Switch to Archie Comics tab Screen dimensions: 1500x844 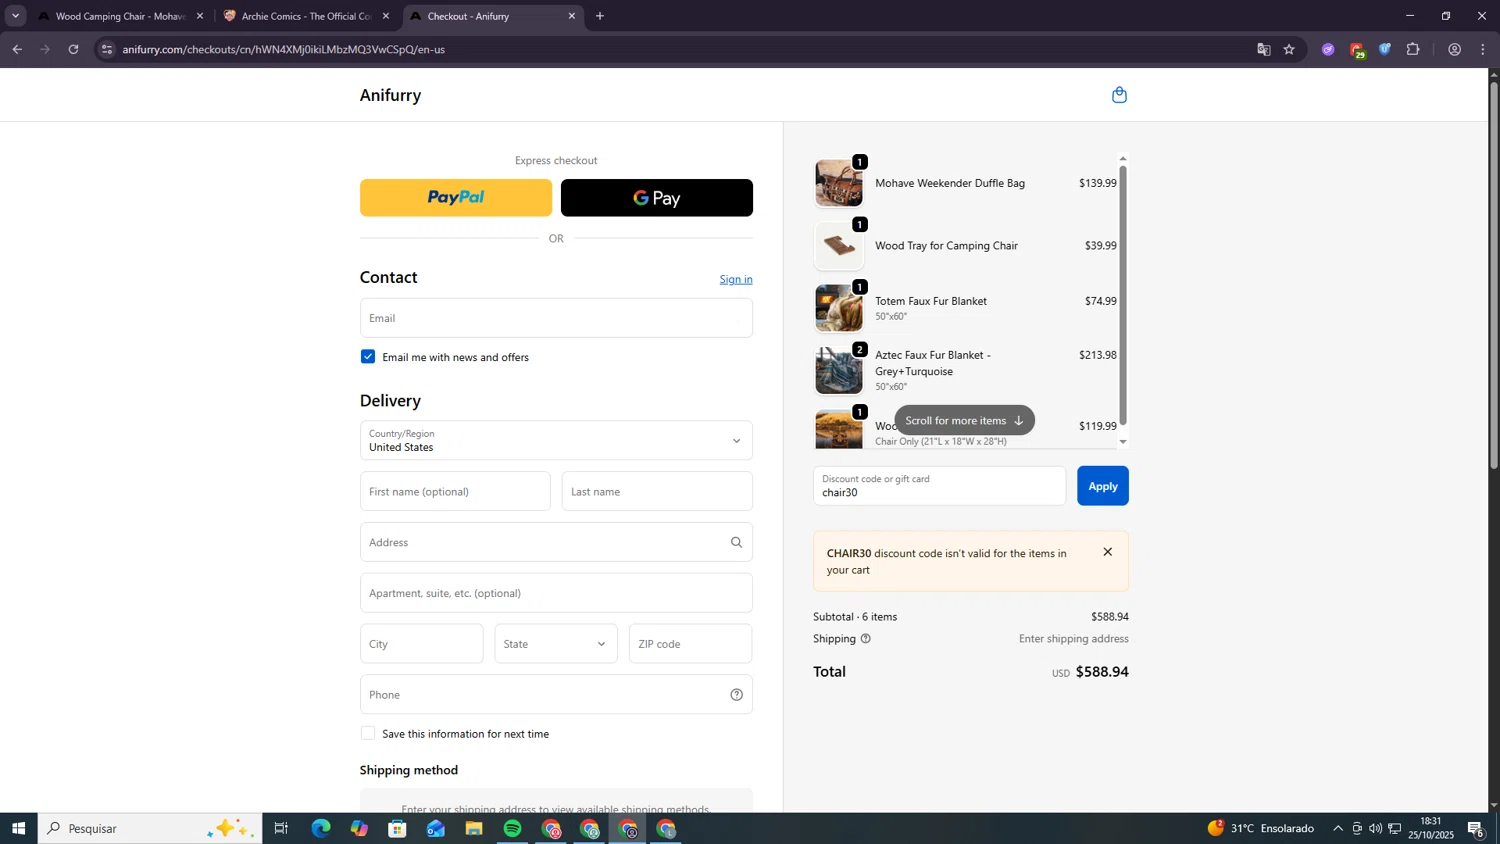pyautogui.click(x=305, y=16)
